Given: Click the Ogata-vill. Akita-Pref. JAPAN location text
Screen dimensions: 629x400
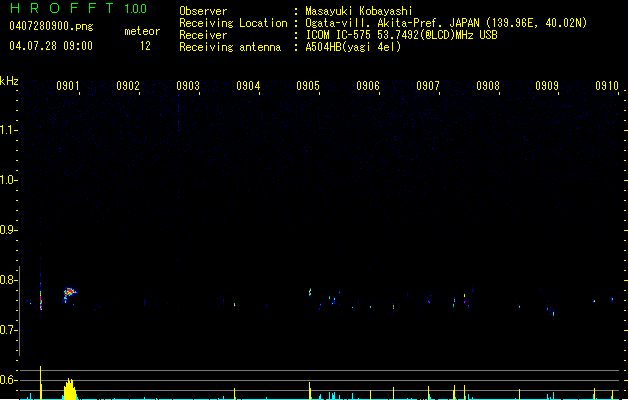Looking at the screenshot, I should coord(446,23).
